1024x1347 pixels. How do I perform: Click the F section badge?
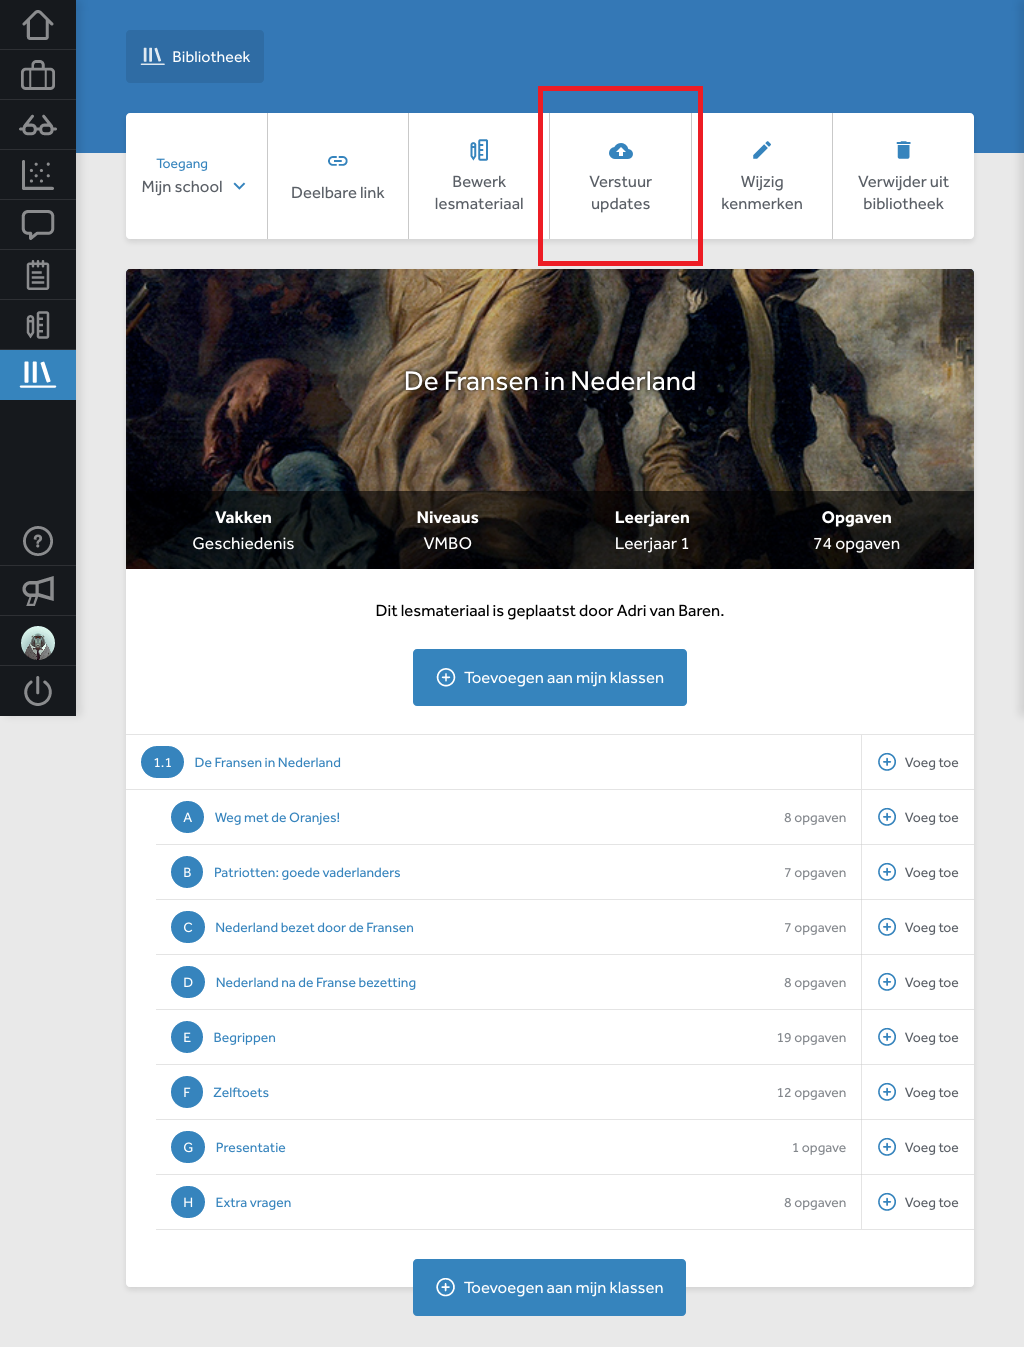[187, 1093]
